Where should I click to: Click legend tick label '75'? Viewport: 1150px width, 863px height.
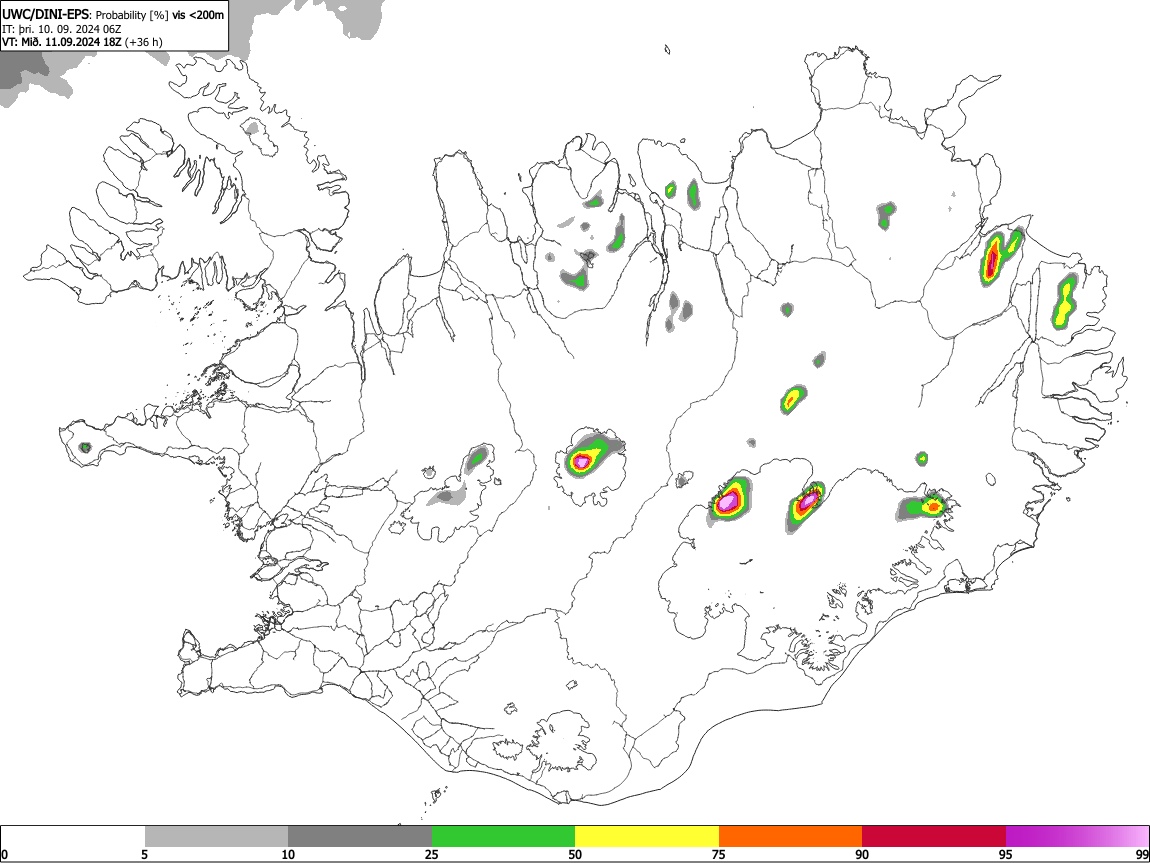click(x=719, y=854)
